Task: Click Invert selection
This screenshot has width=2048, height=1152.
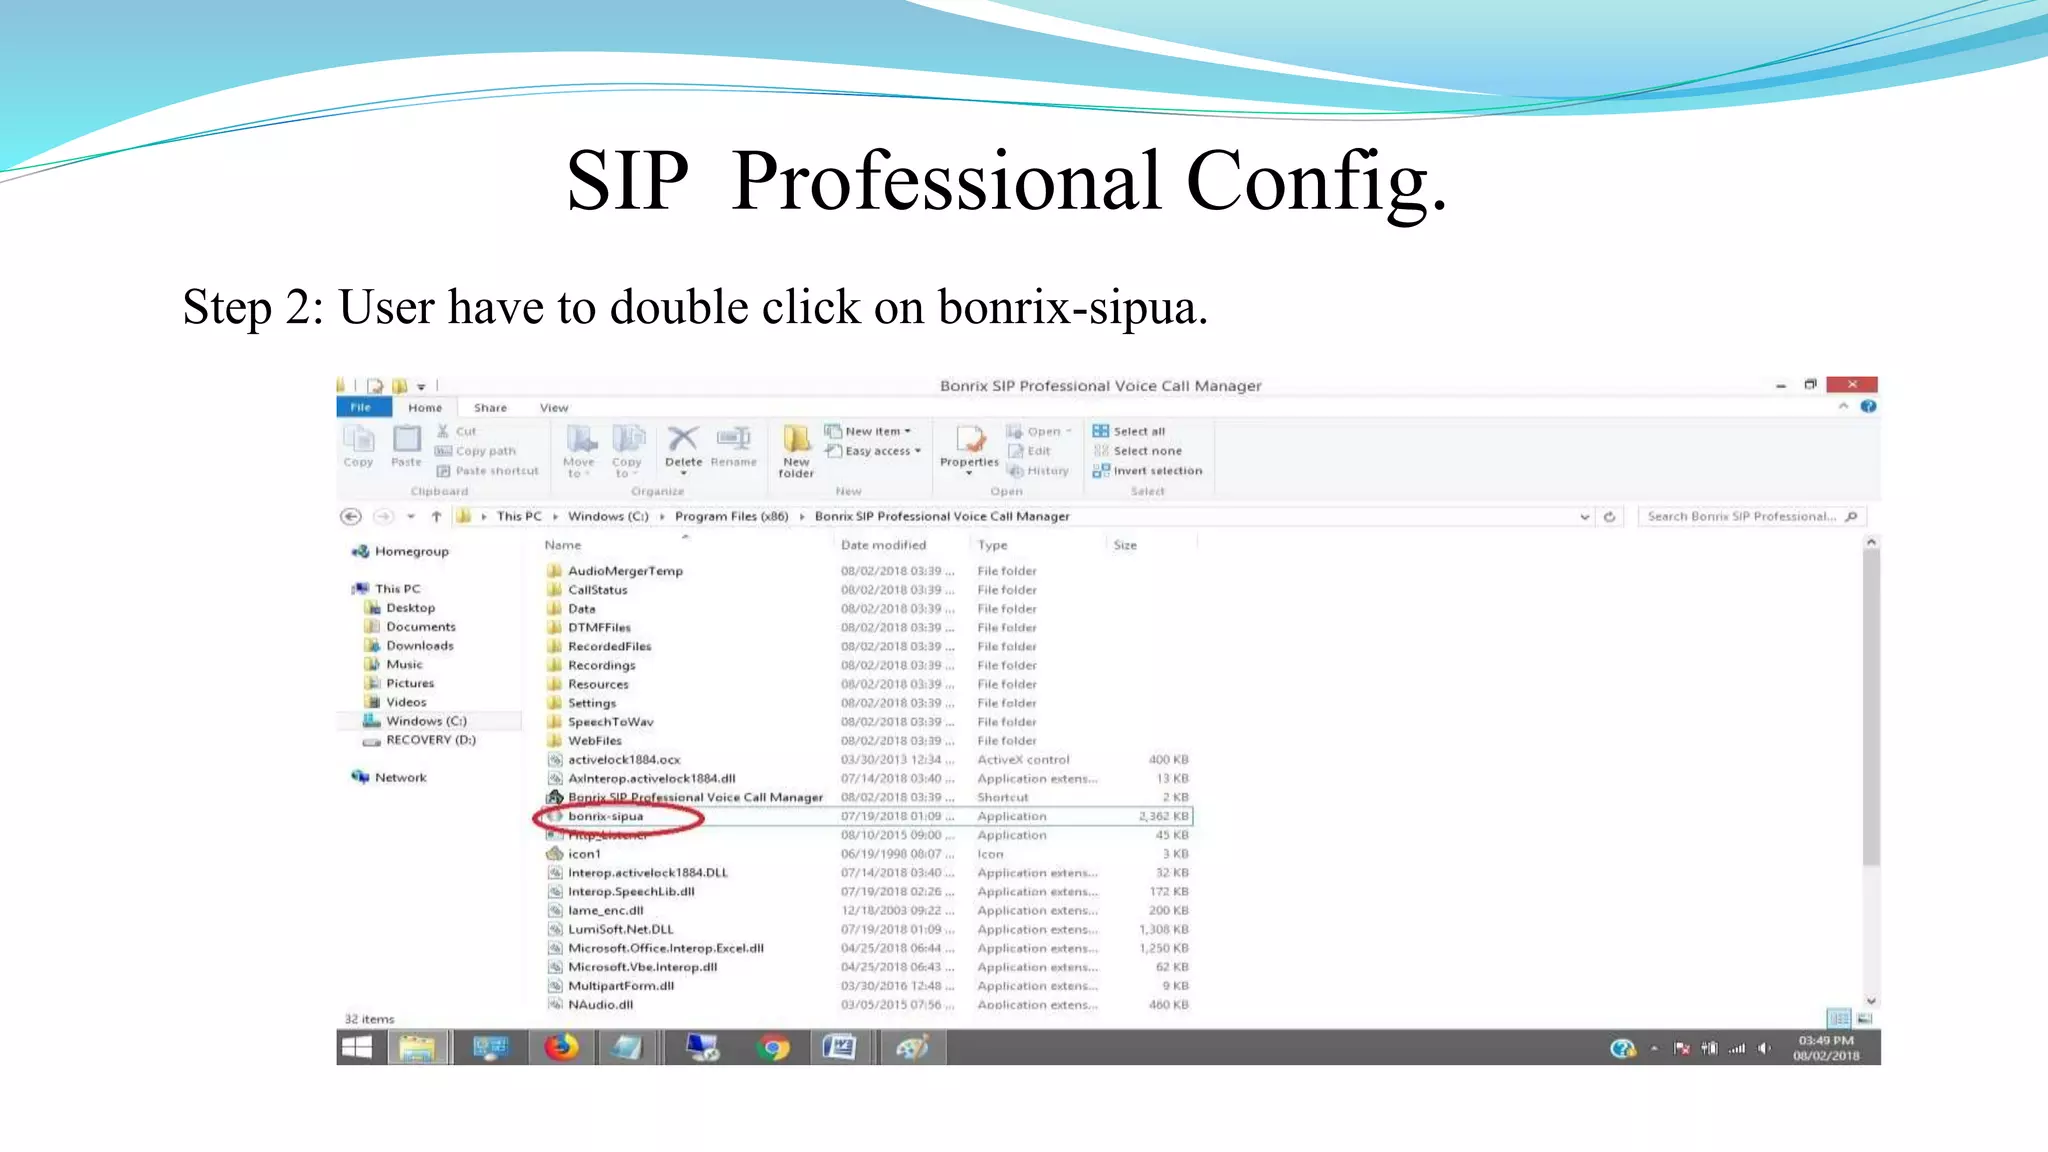Action: point(1148,471)
